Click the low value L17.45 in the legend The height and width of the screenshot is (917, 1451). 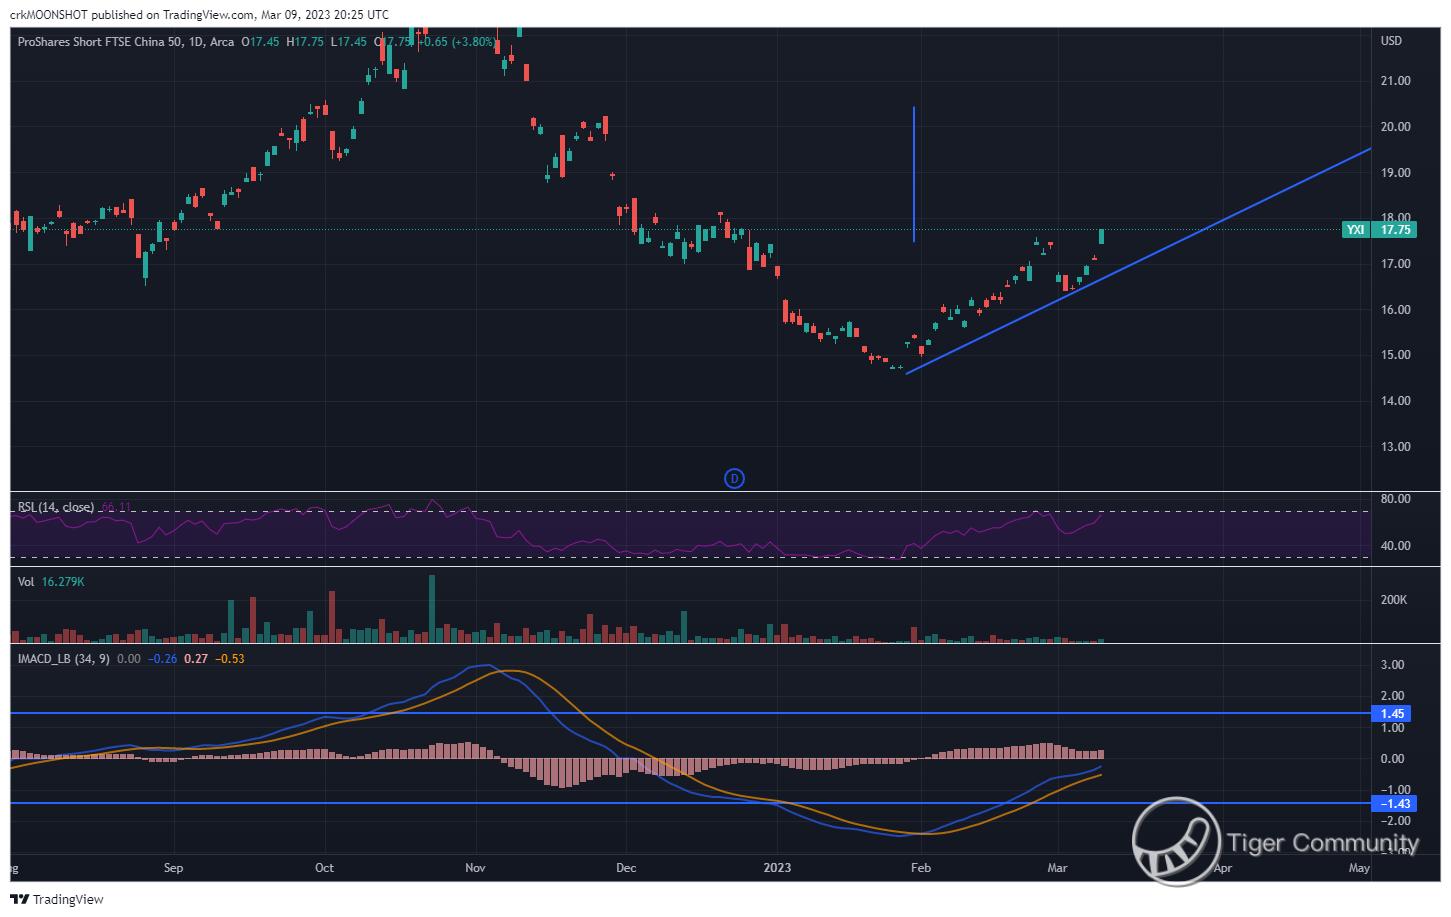click(x=349, y=42)
